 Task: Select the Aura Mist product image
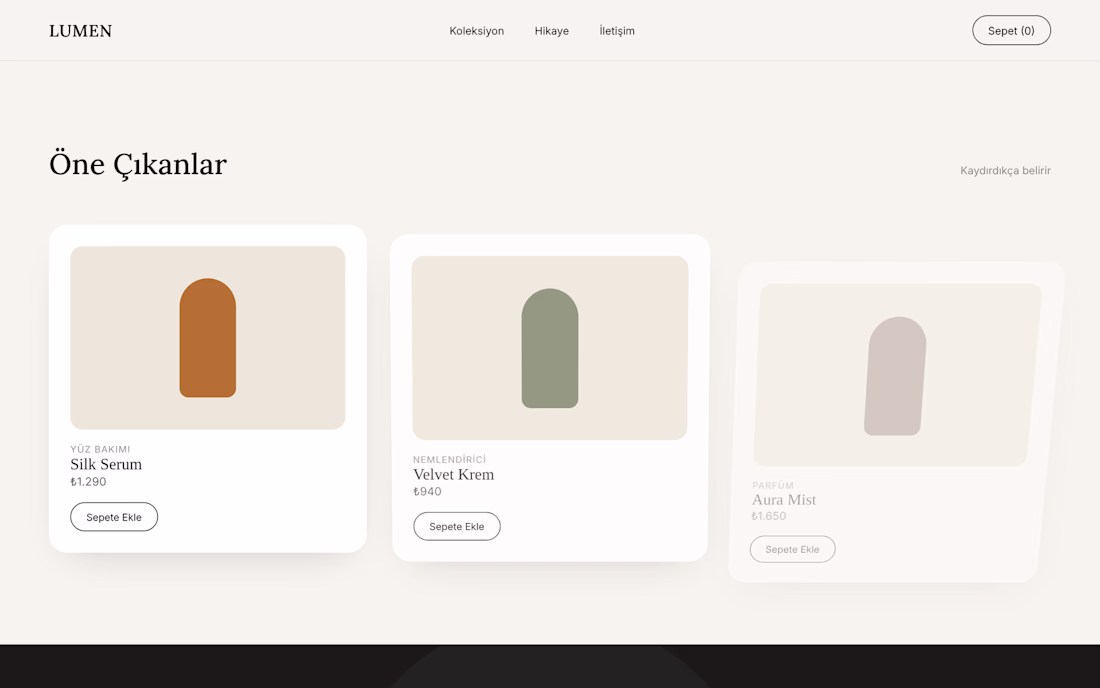(x=897, y=375)
